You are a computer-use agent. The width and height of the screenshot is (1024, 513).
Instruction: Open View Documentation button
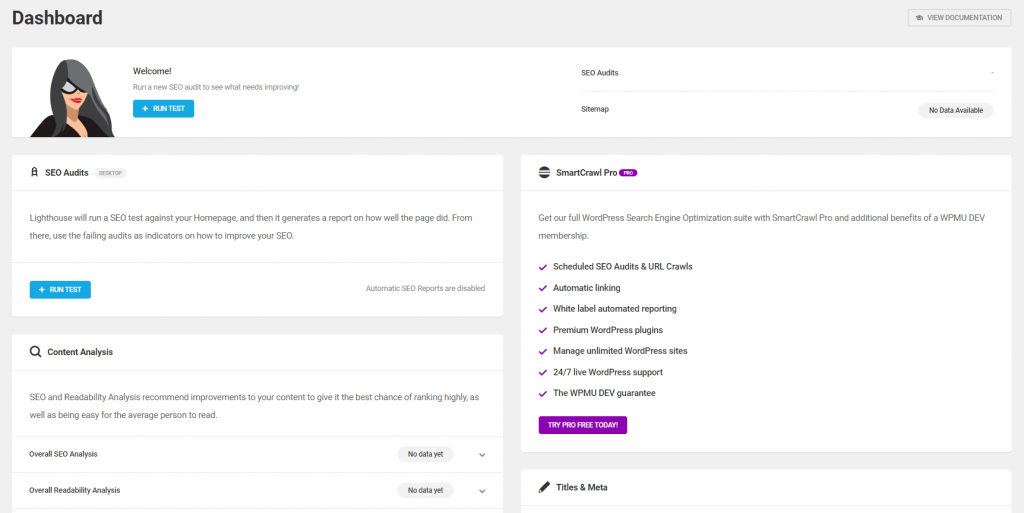click(959, 18)
